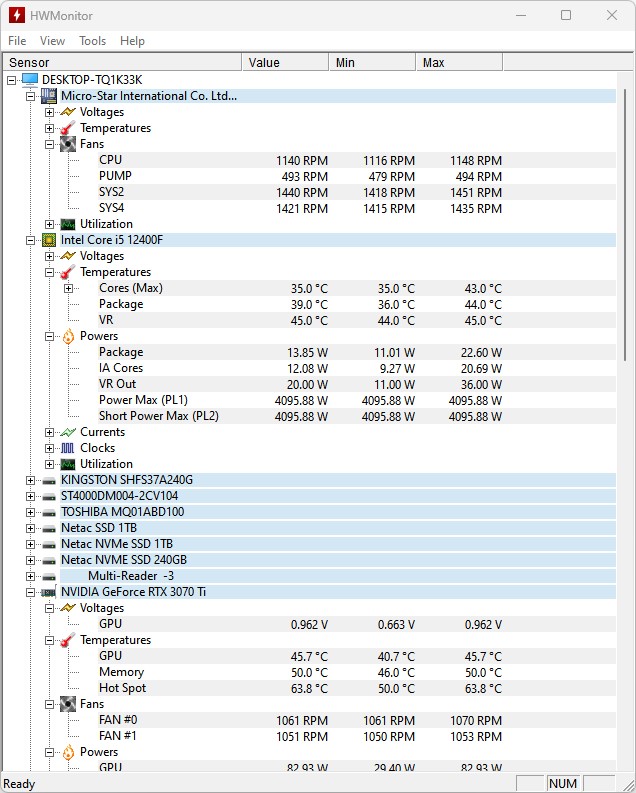Open the Help menu
The height and width of the screenshot is (793, 636).
(132, 41)
